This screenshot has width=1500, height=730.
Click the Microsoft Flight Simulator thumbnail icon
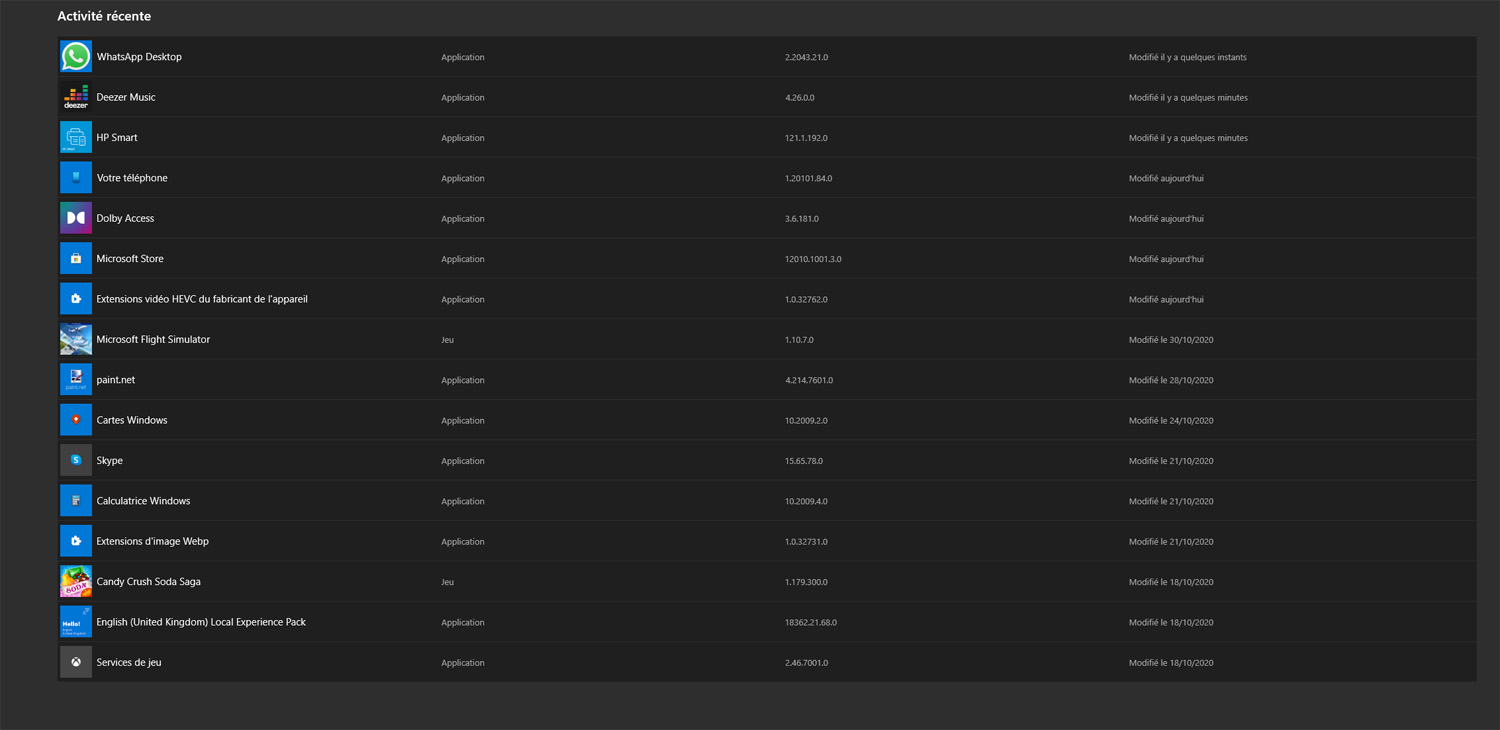click(76, 339)
